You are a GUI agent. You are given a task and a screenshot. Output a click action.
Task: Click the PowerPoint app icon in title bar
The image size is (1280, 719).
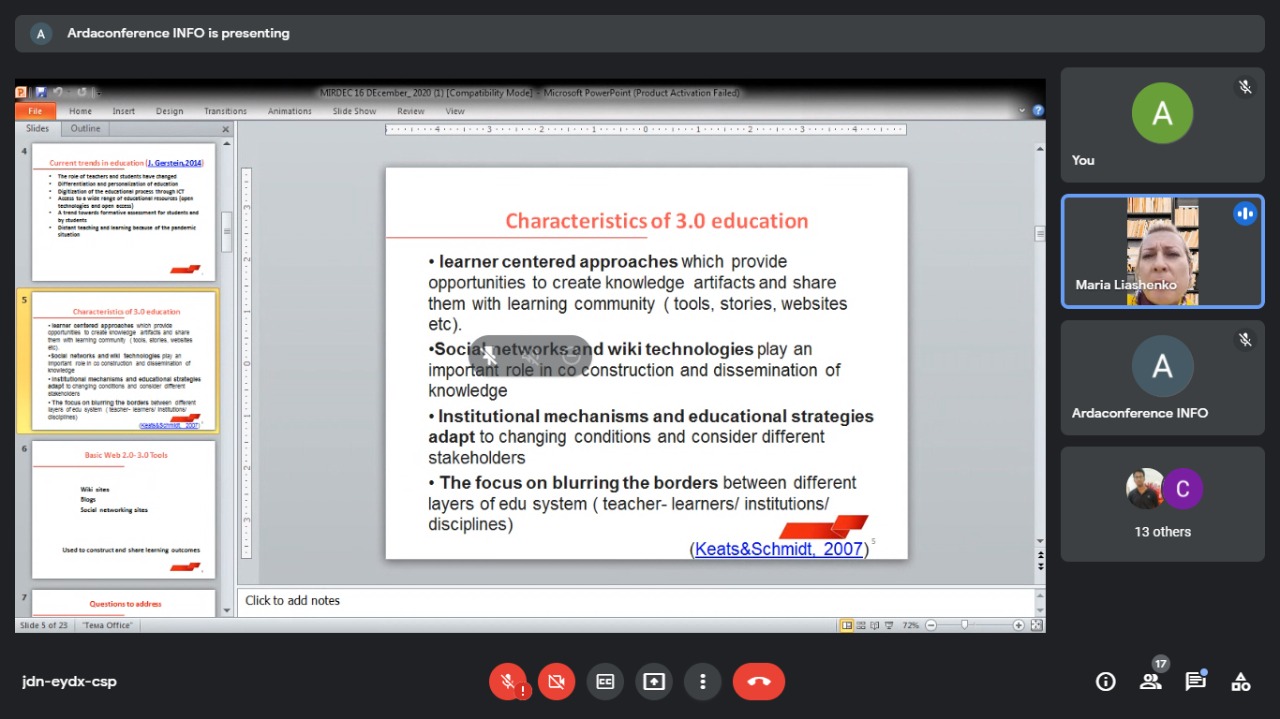(21, 92)
